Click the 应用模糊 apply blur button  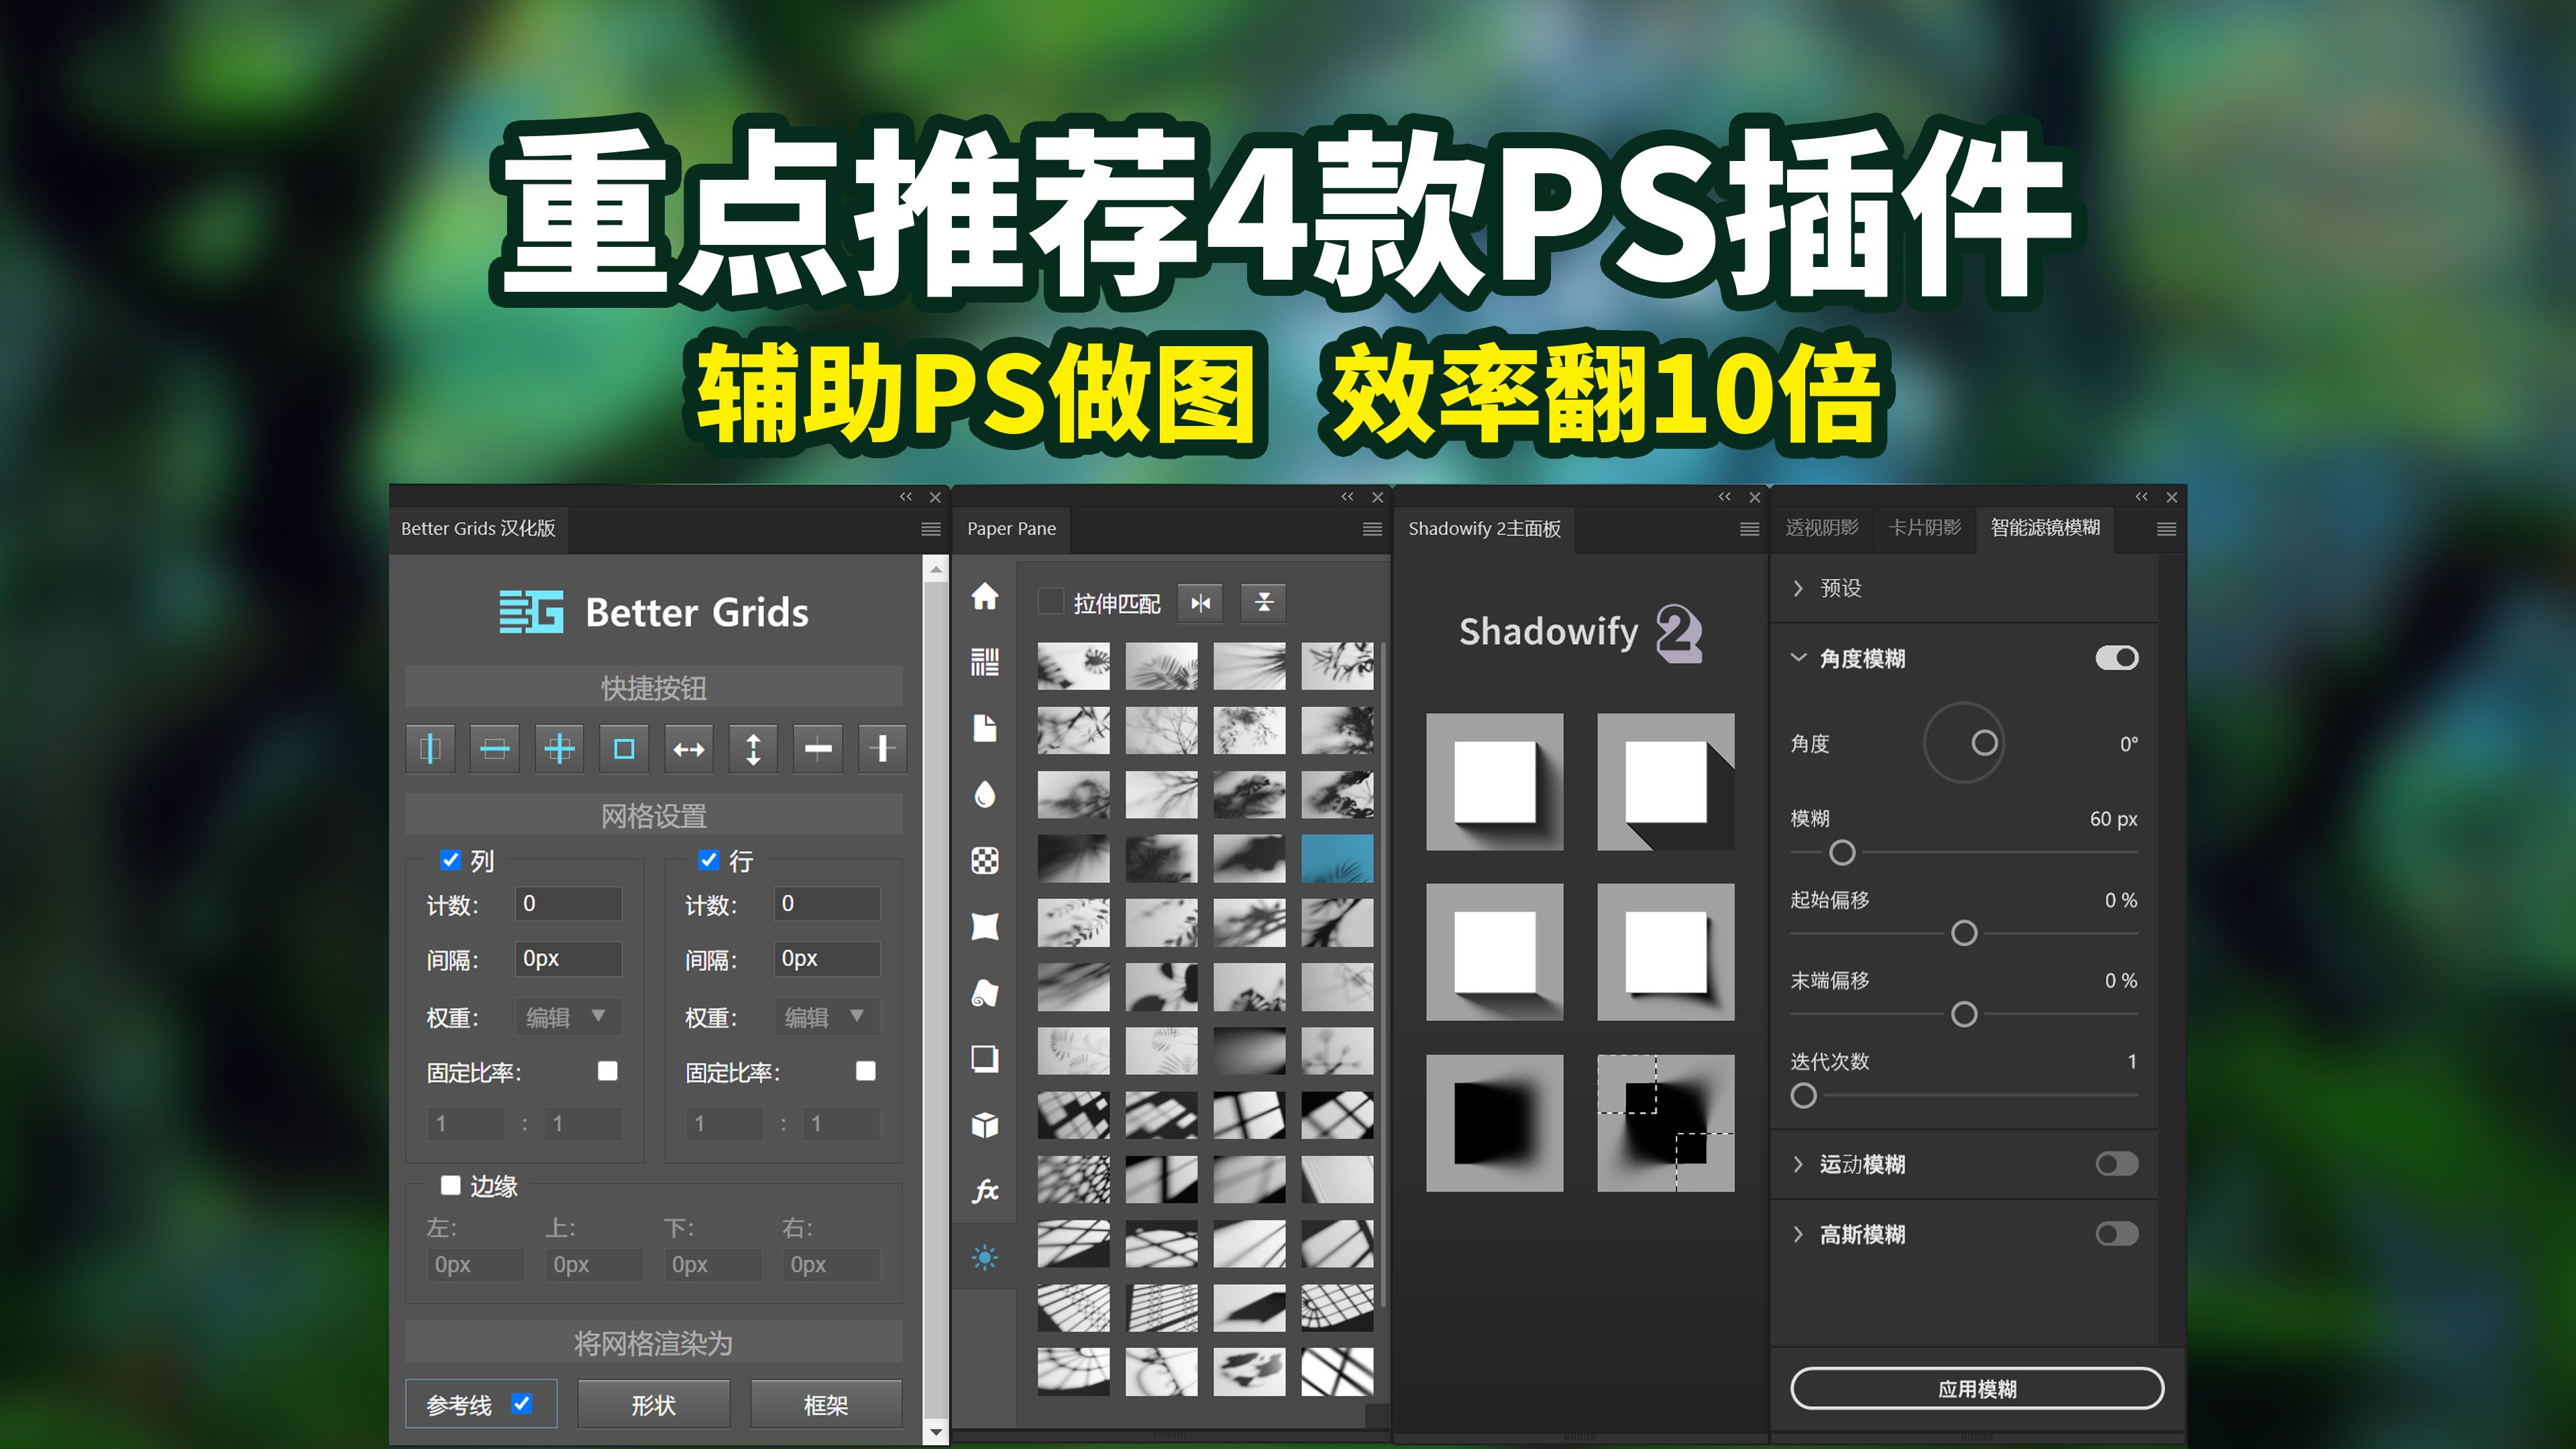1977,1388
